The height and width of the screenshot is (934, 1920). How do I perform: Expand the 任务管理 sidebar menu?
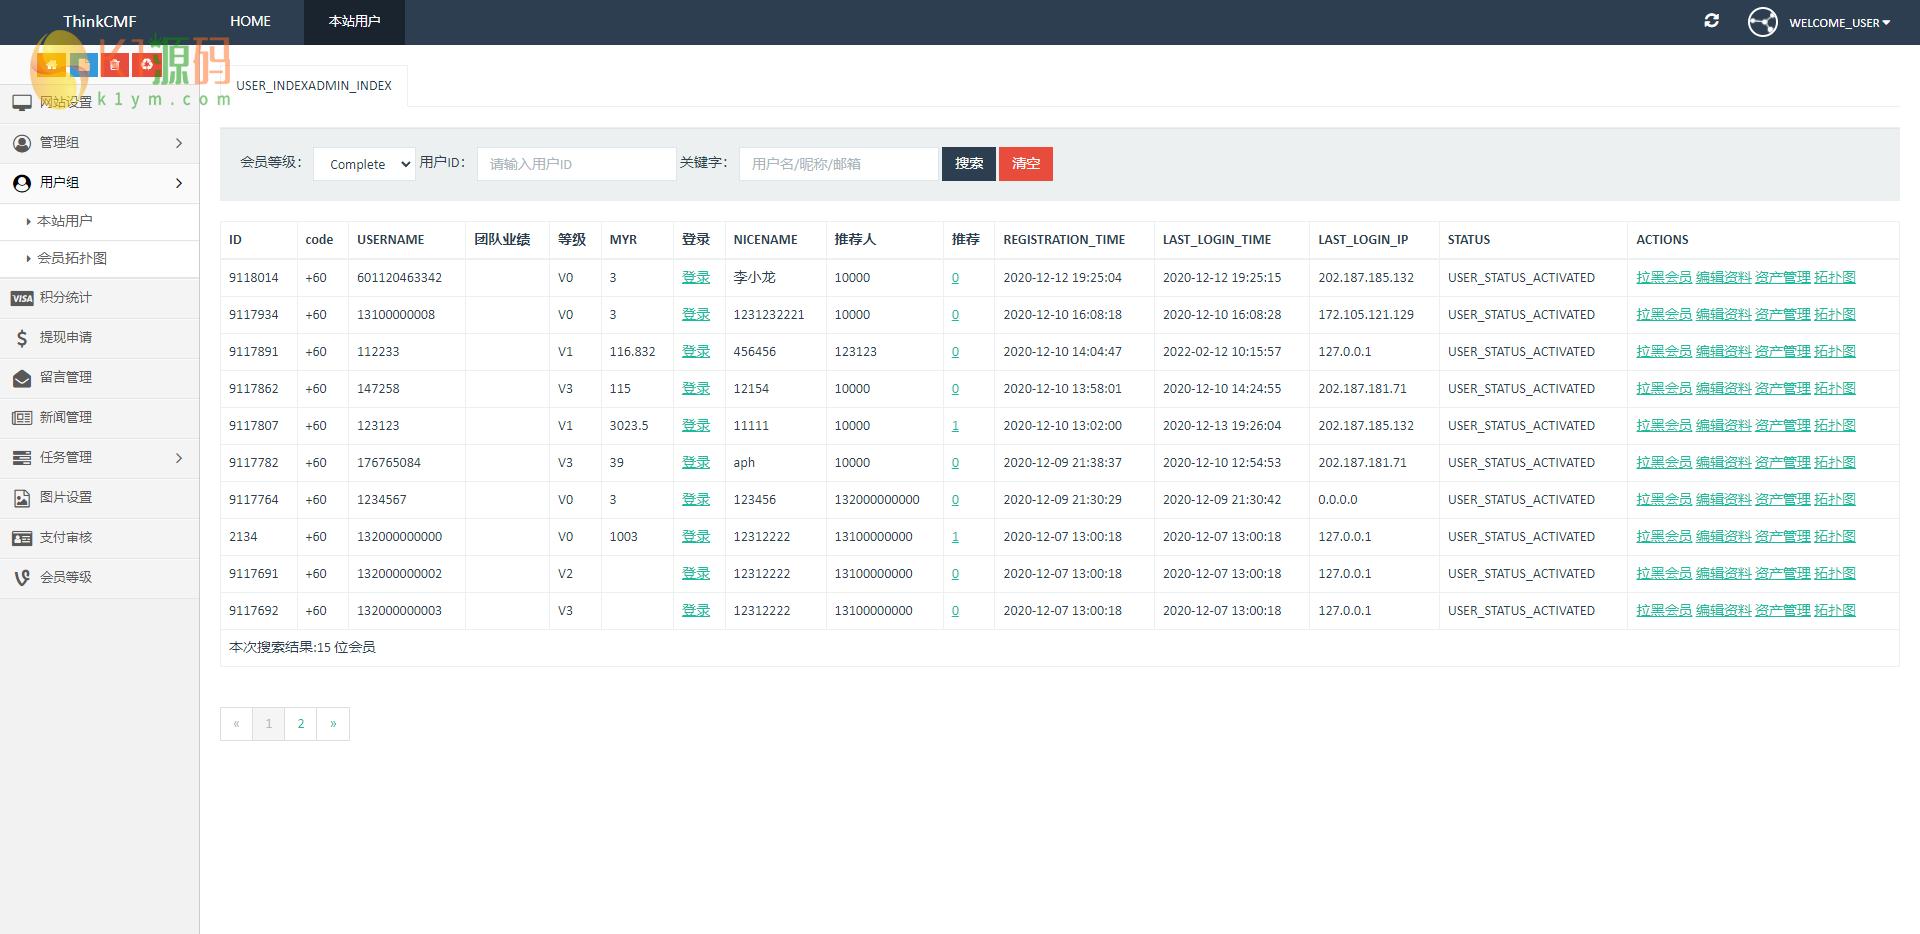click(99, 458)
